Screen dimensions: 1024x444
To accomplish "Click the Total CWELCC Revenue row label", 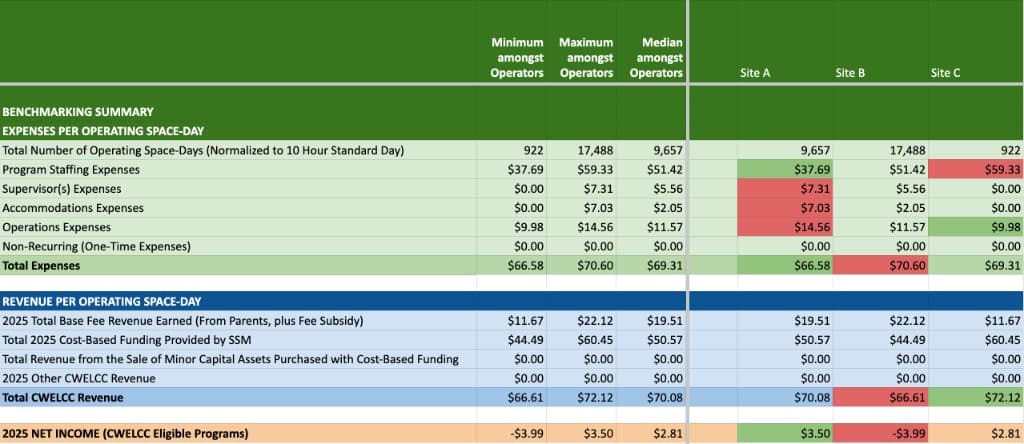I will coord(63,397).
